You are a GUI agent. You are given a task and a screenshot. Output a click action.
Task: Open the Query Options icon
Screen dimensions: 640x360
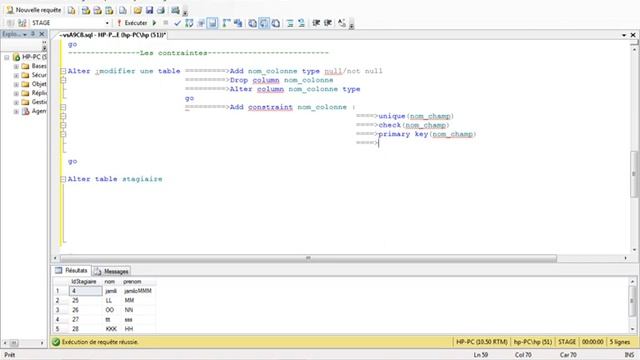click(201, 23)
